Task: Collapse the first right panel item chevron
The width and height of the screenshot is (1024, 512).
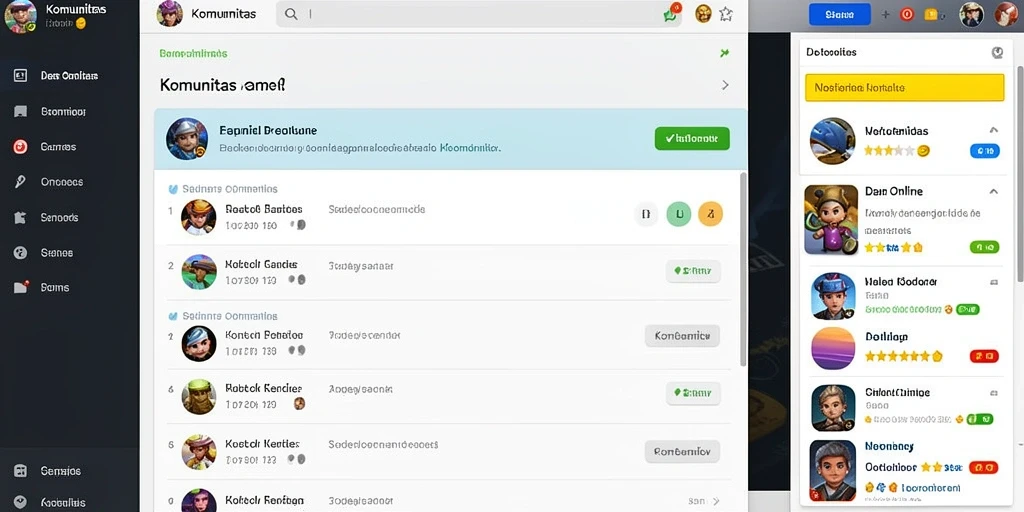Action: point(993,130)
